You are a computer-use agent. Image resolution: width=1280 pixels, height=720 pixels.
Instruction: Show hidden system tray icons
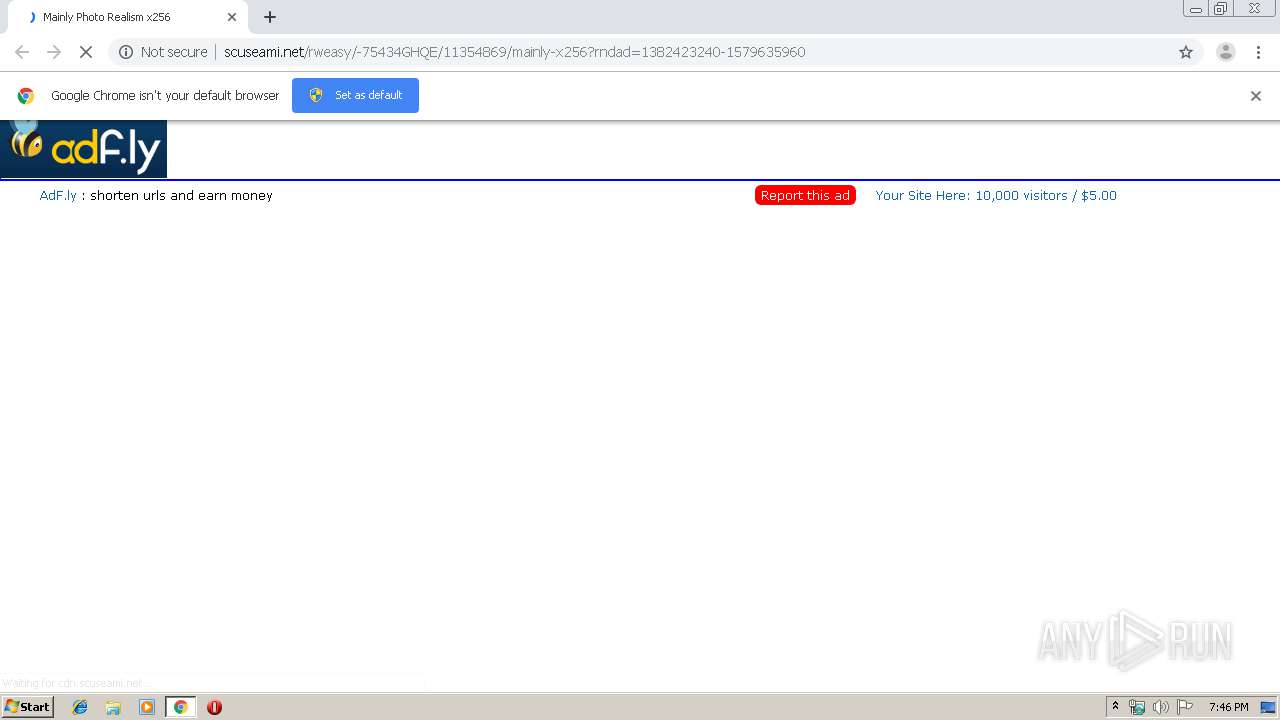(1116, 707)
